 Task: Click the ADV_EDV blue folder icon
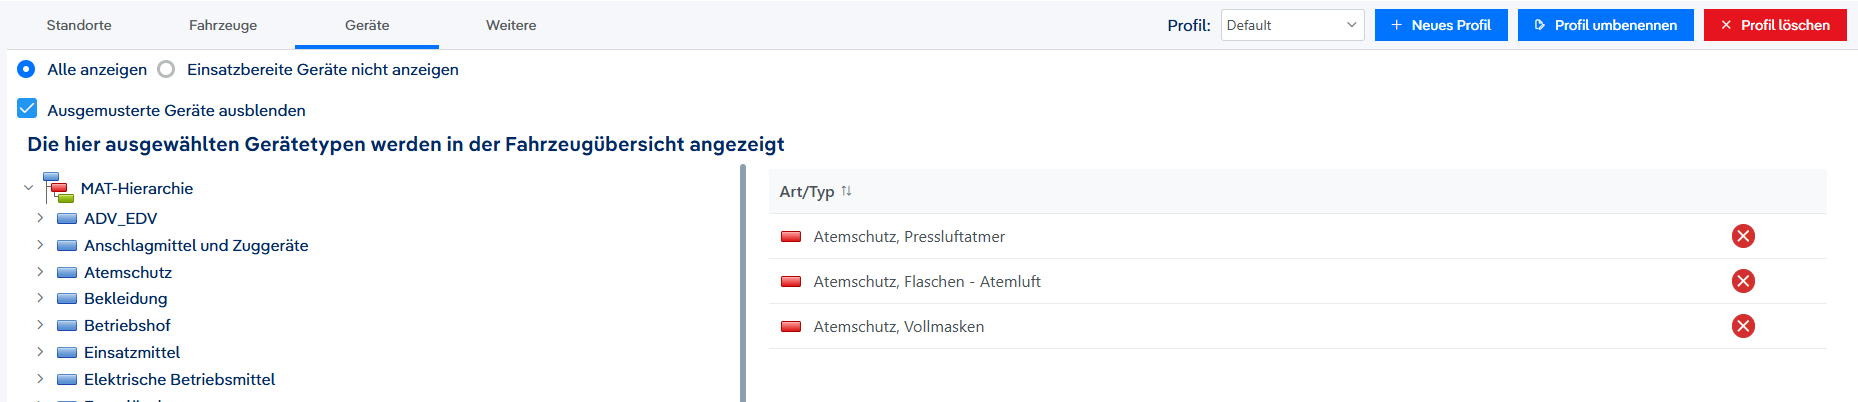click(x=67, y=218)
